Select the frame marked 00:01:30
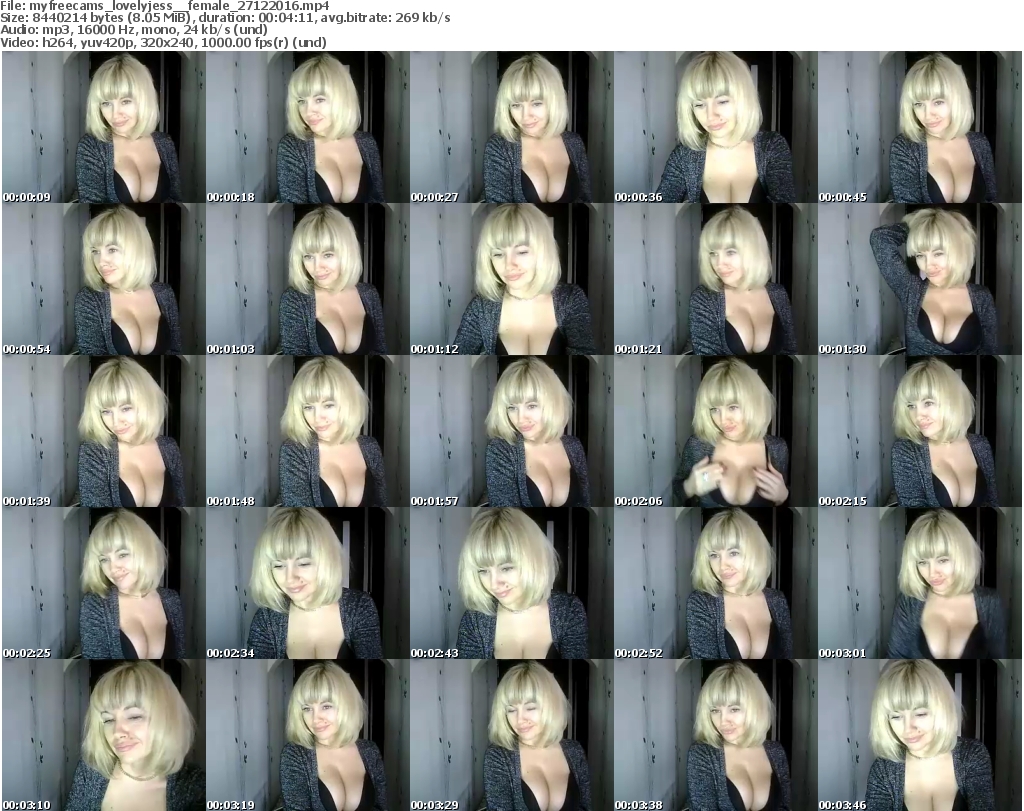1024x811 pixels. (x=920, y=279)
